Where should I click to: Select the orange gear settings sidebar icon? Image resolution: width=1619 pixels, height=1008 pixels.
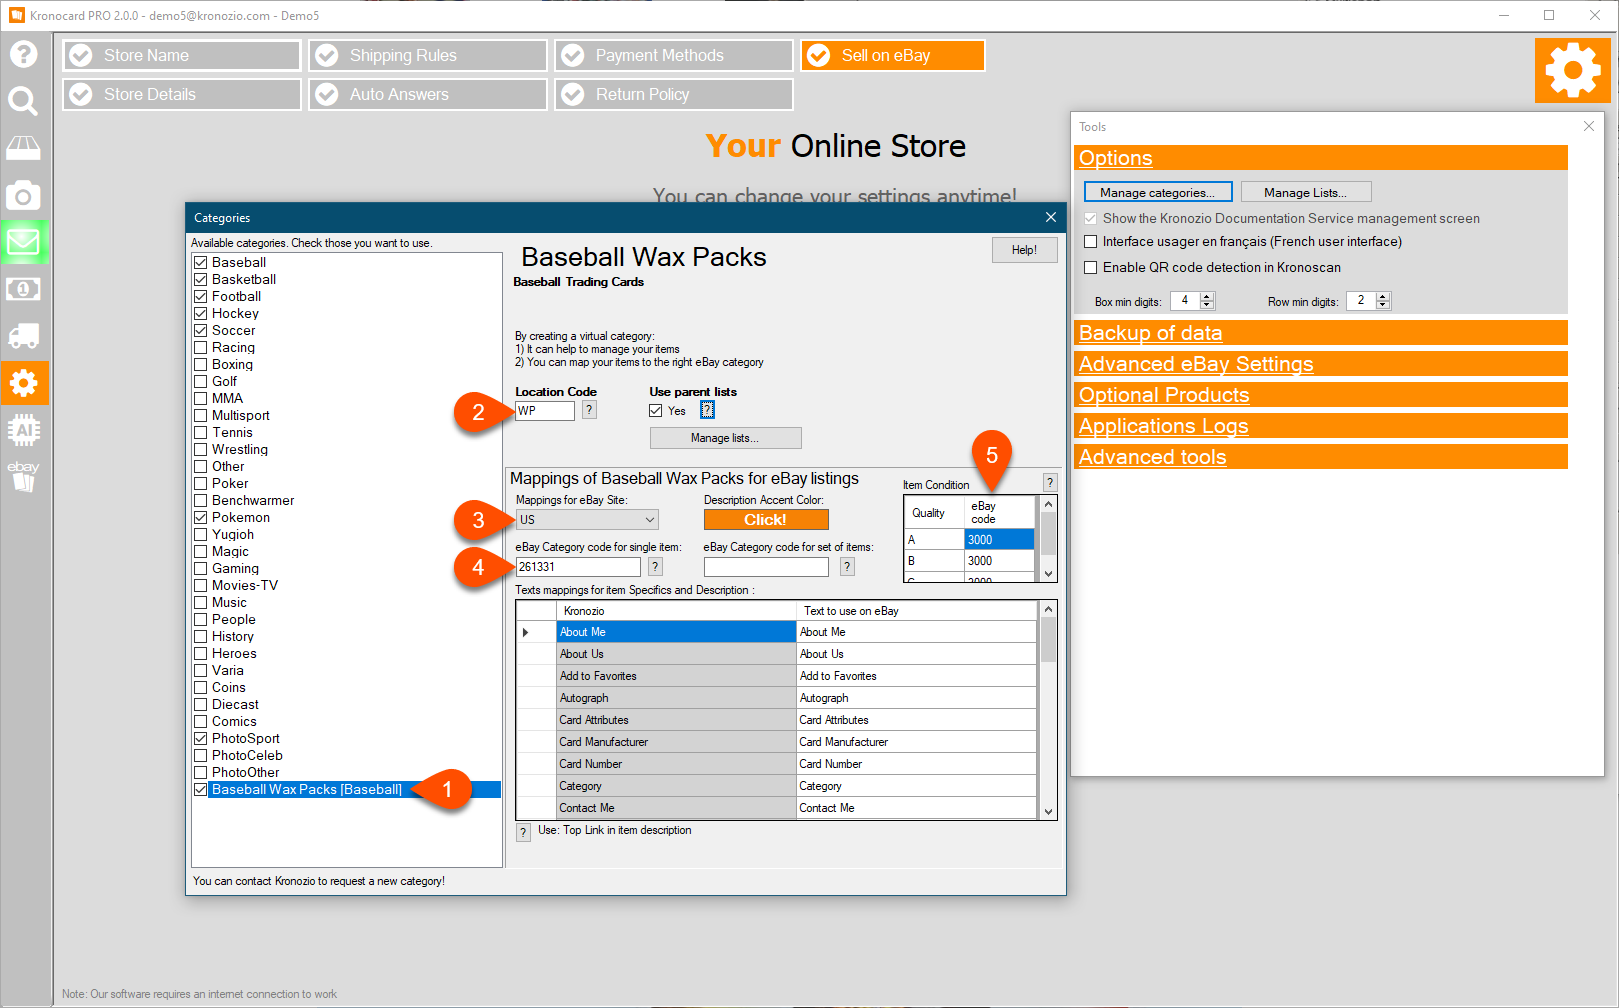coord(24,383)
